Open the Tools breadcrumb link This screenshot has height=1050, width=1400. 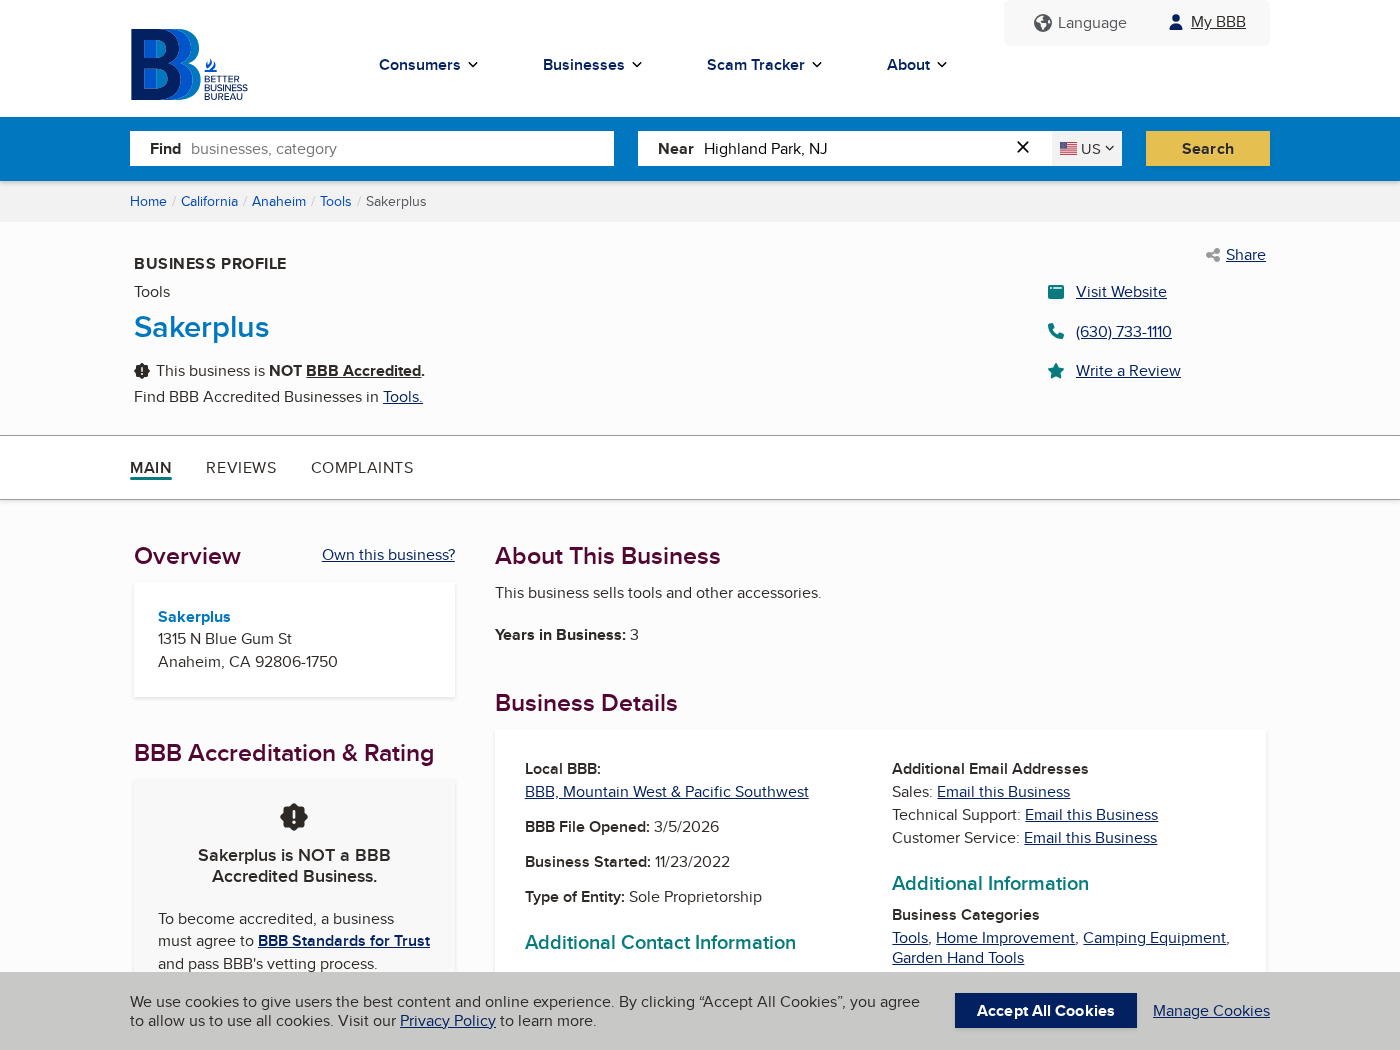(336, 202)
